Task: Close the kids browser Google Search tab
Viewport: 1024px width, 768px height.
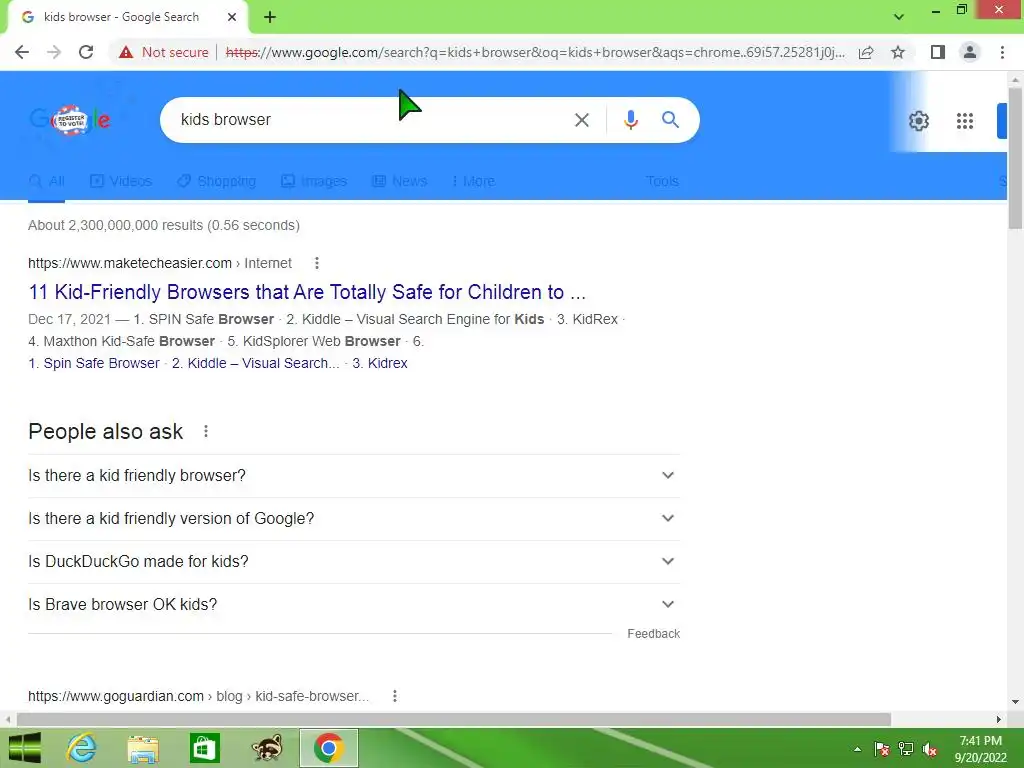Action: tap(232, 17)
